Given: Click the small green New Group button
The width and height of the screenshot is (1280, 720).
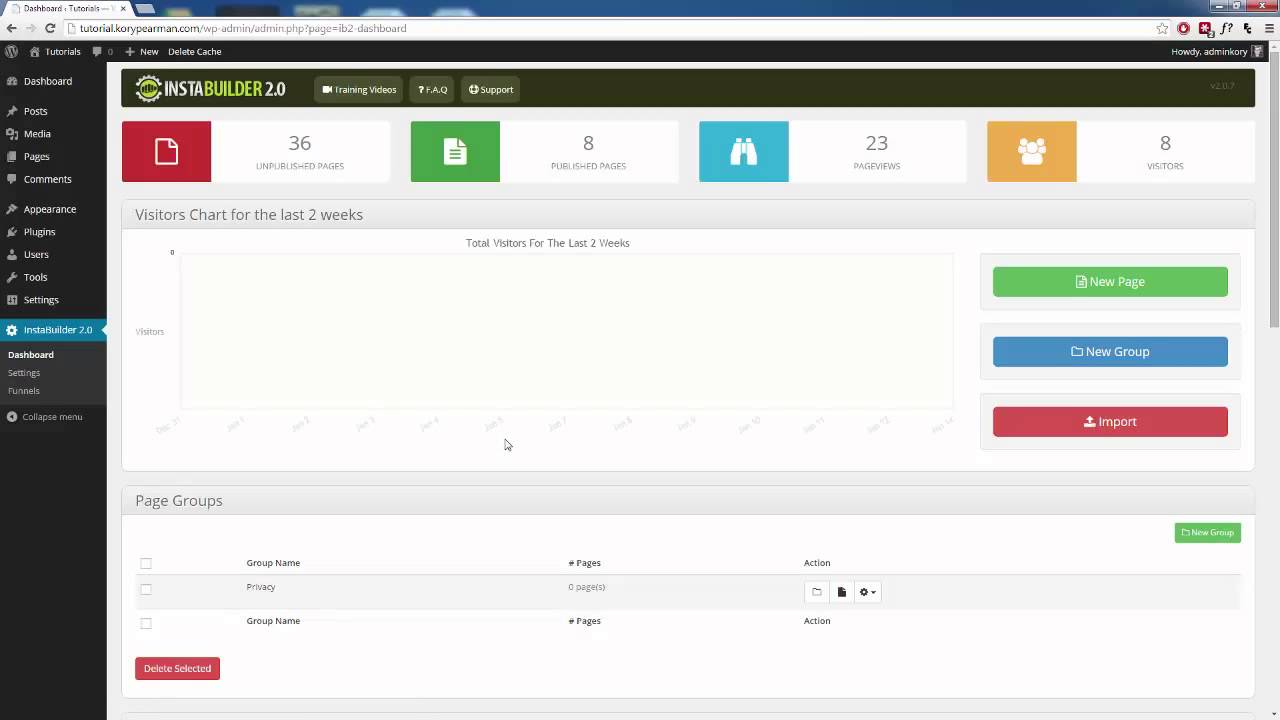Looking at the screenshot, I should 1208,533.
